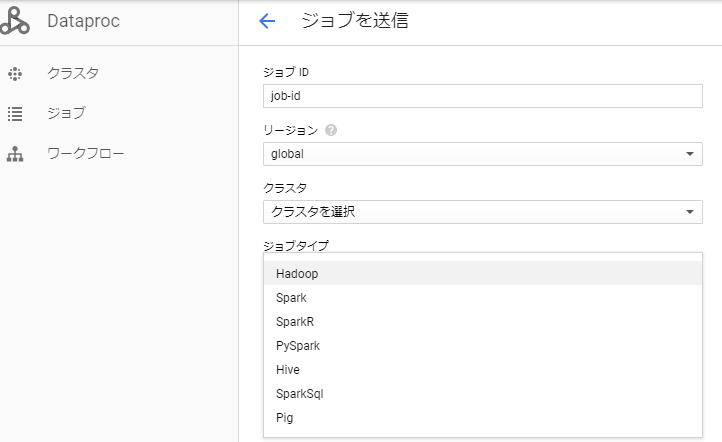
Task: Open the クラスタを選択 dropdown
Action: pyautogui.click(x=483, y=212)
